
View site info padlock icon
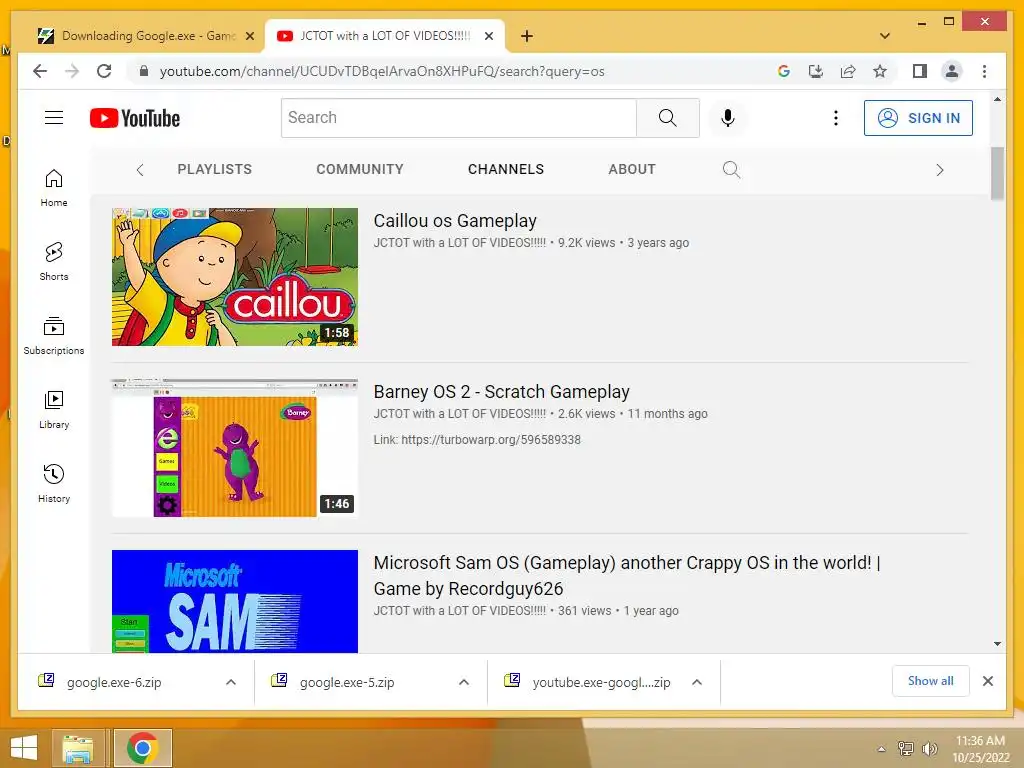coord(144,71)
